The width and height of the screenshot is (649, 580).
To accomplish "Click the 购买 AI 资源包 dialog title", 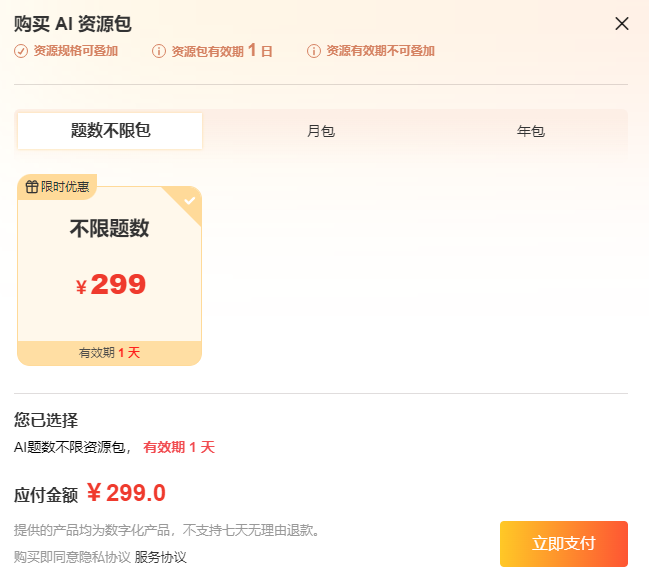I will click(x=73, y=24).
